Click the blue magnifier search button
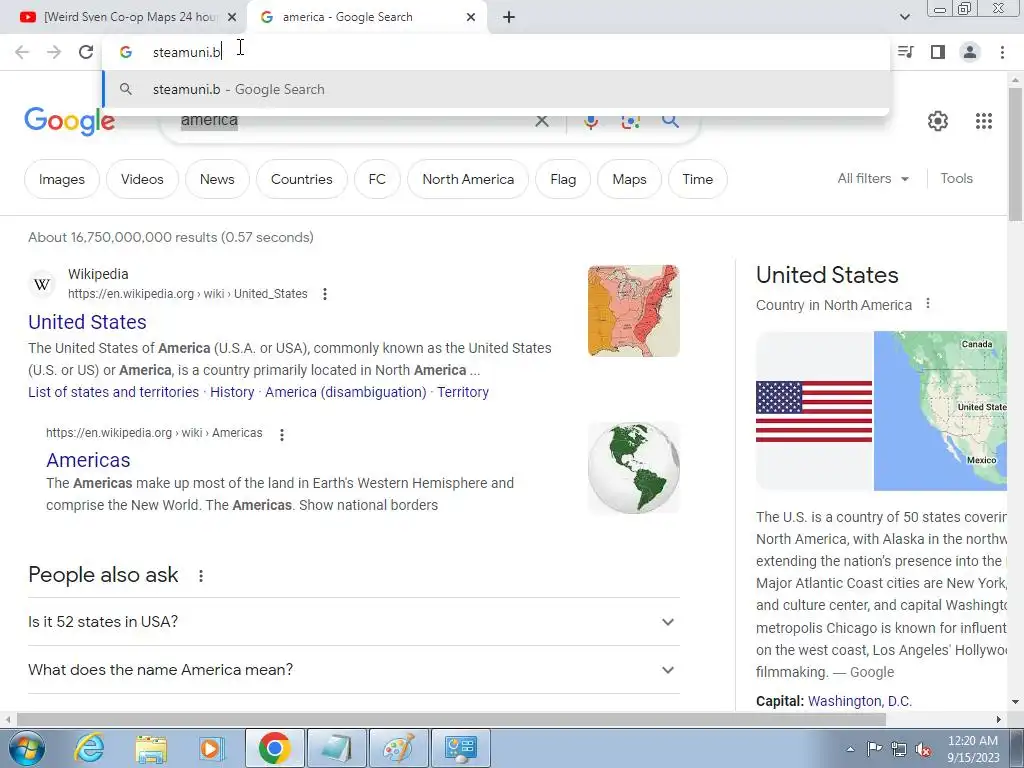This screenshot has width=1024, height=768. click(670, 121)
